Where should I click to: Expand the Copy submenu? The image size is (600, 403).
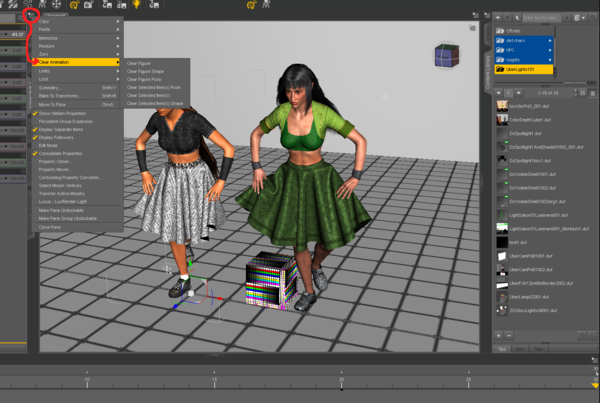77,21
